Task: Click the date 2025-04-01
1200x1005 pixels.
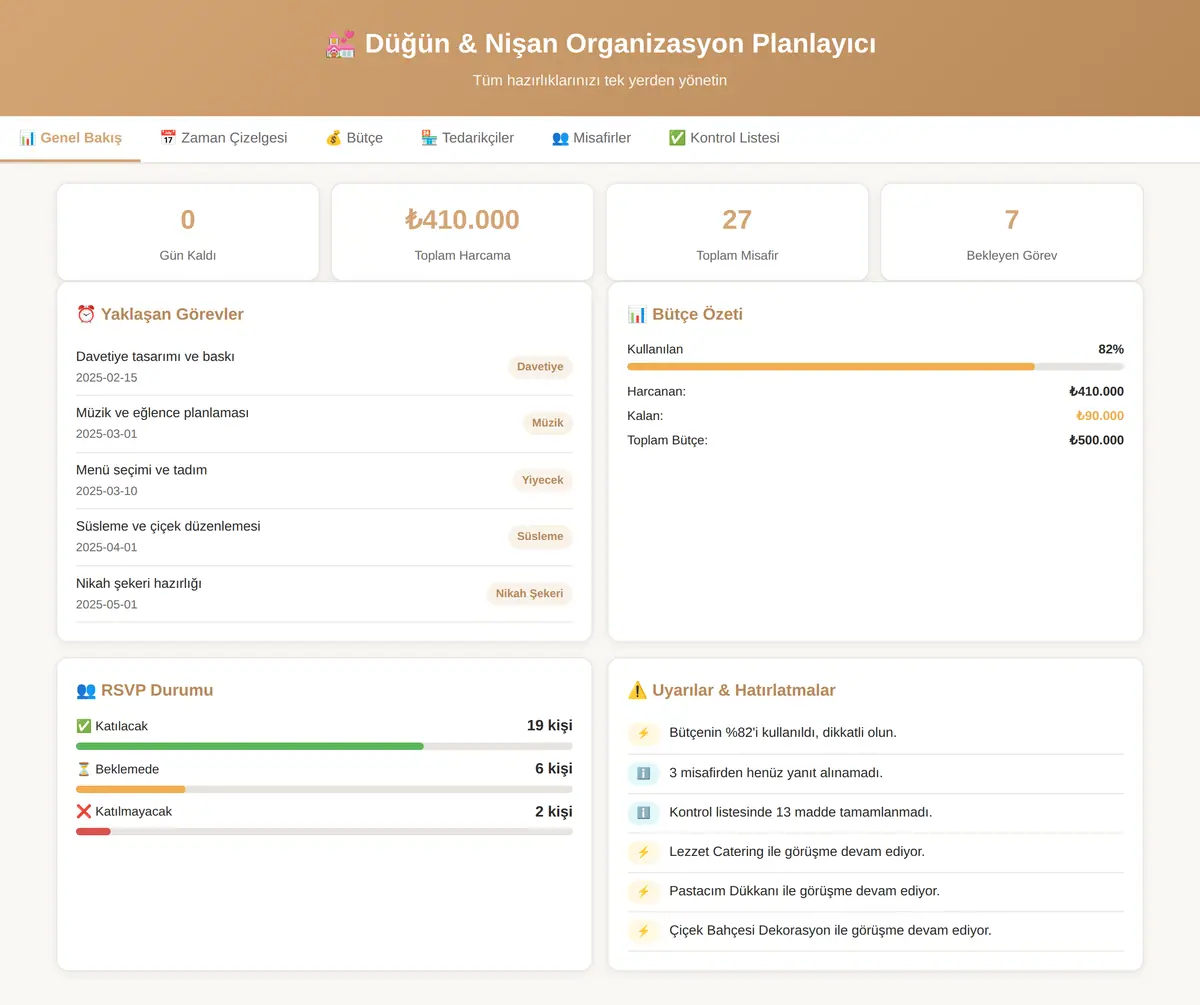Action: 106,548
